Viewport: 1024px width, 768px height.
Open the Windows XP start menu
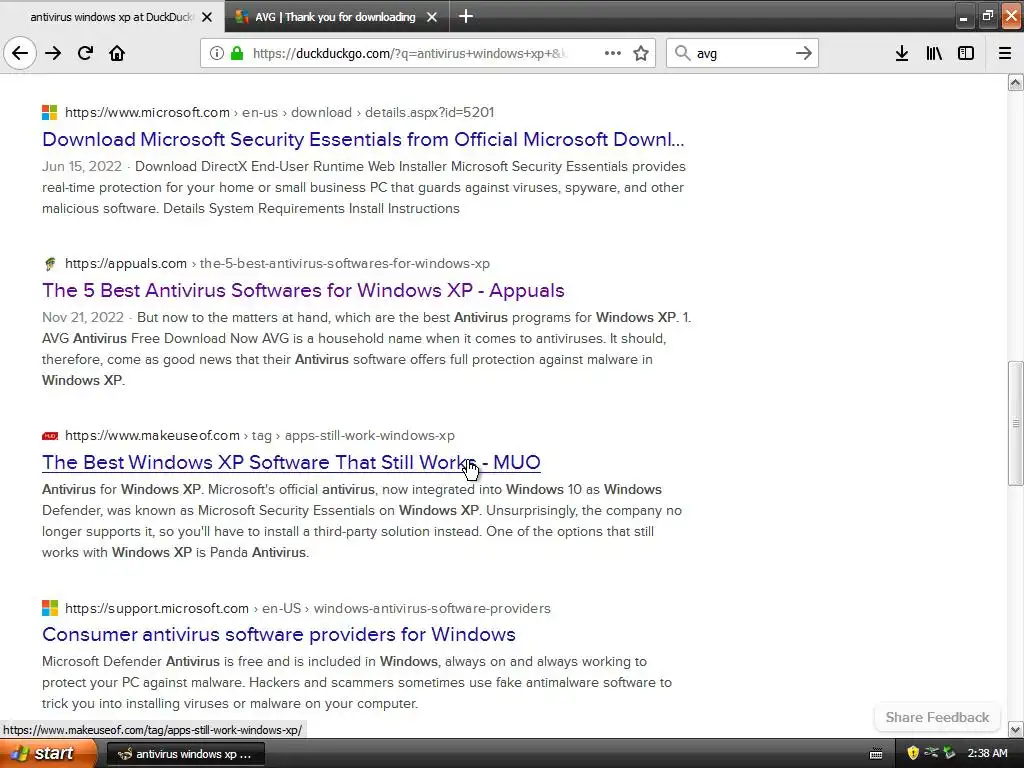(49, 753)
